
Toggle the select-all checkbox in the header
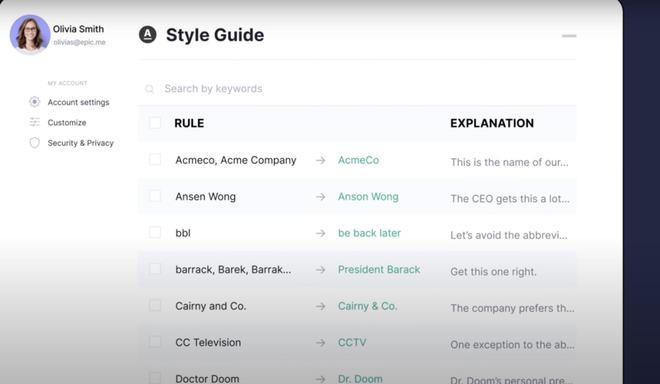[x=155, y=123]
